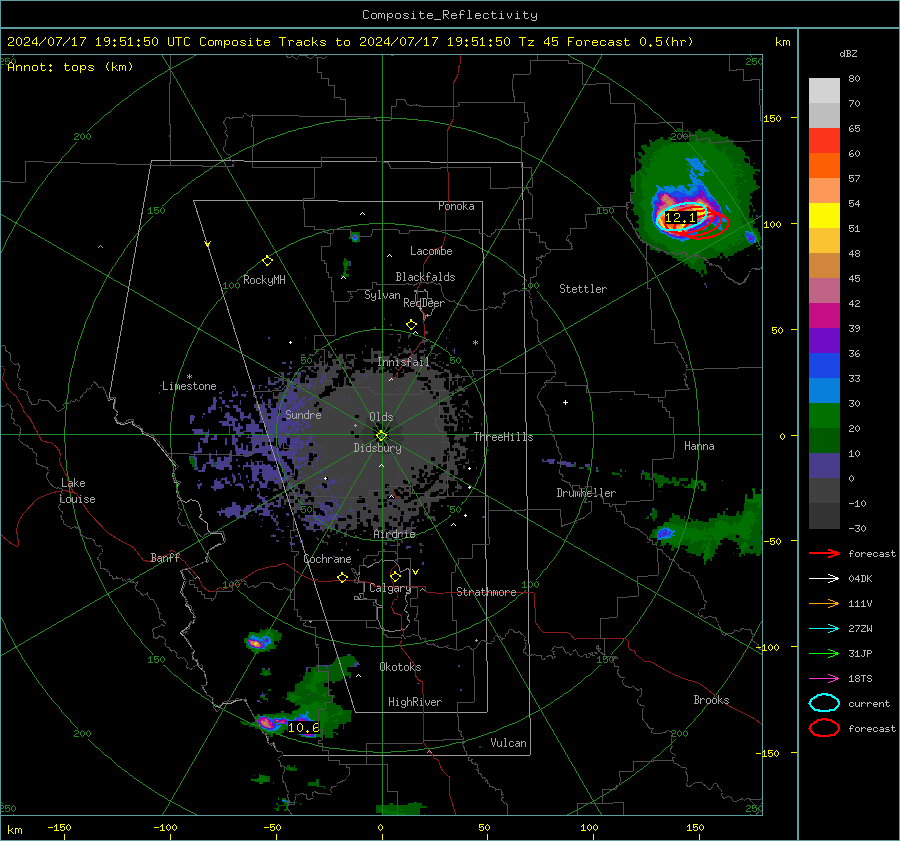Click the Hanna label
The width and height of the screenshot is (900, 841).
(x=699, y=446)
